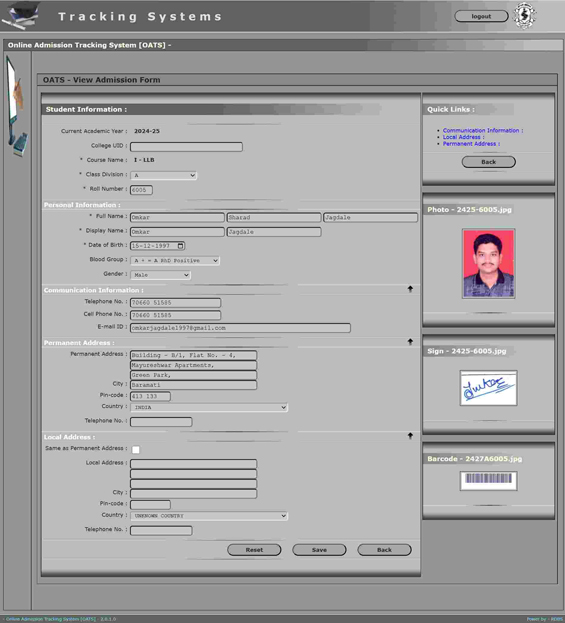Open the Gender dropdown
565x623 pixels.
coord(161,275)
